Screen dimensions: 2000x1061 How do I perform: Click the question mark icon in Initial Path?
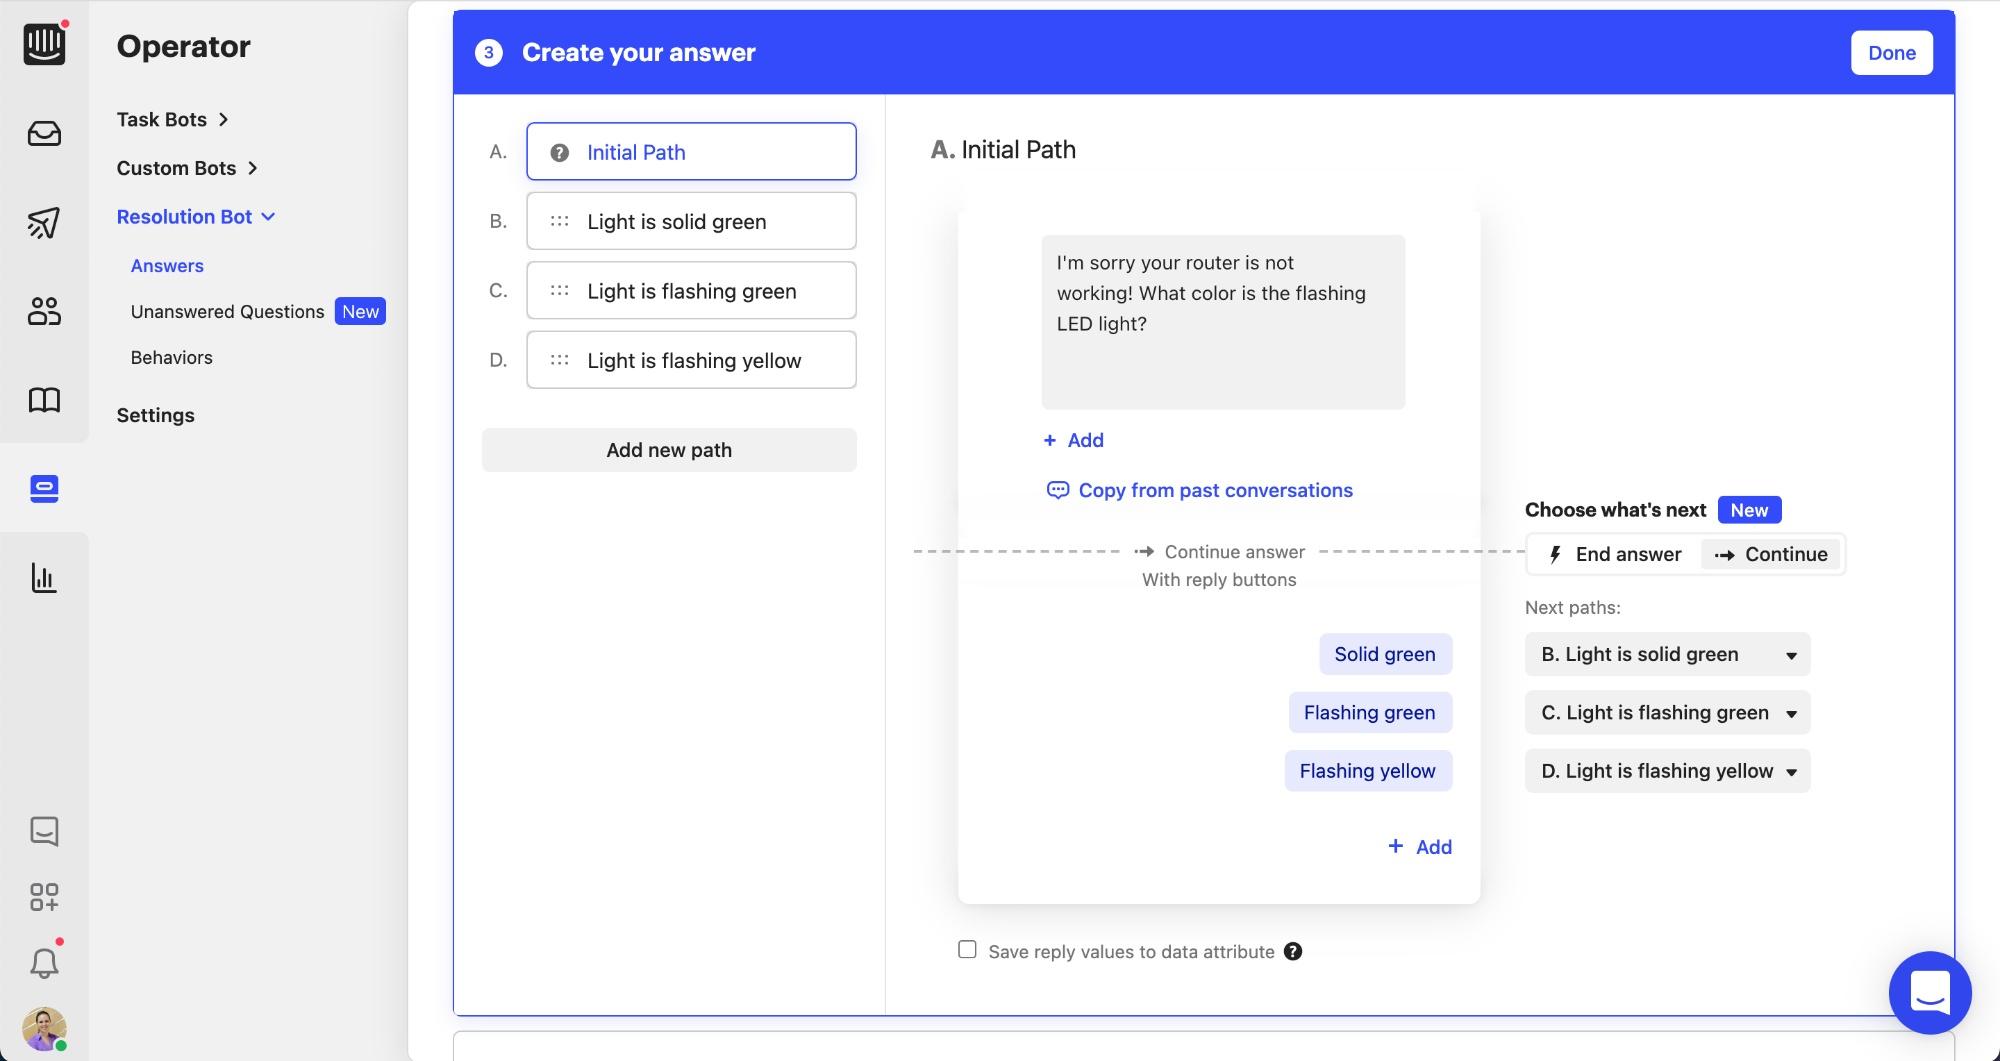click(x=560, y=153)
